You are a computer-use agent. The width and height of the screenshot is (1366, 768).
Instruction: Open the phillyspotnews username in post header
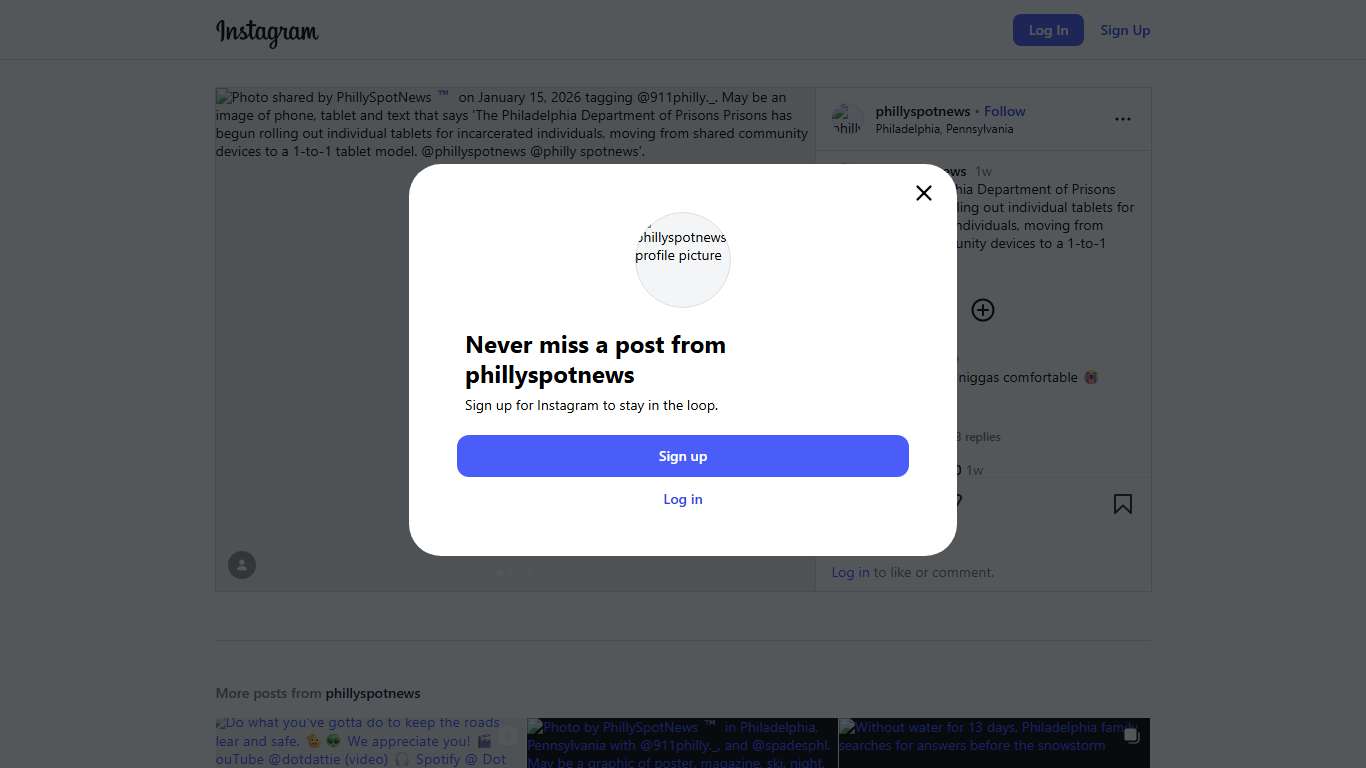[x=922, y=111]
